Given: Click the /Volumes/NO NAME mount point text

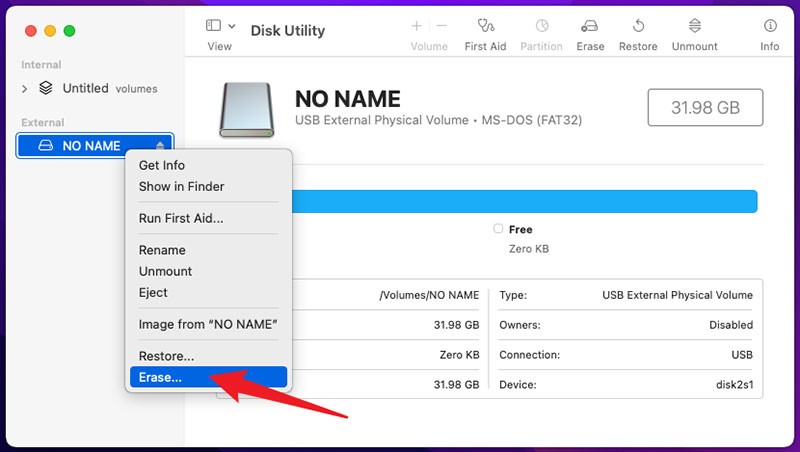Looking at the screenshot, I should pos(429,295).
